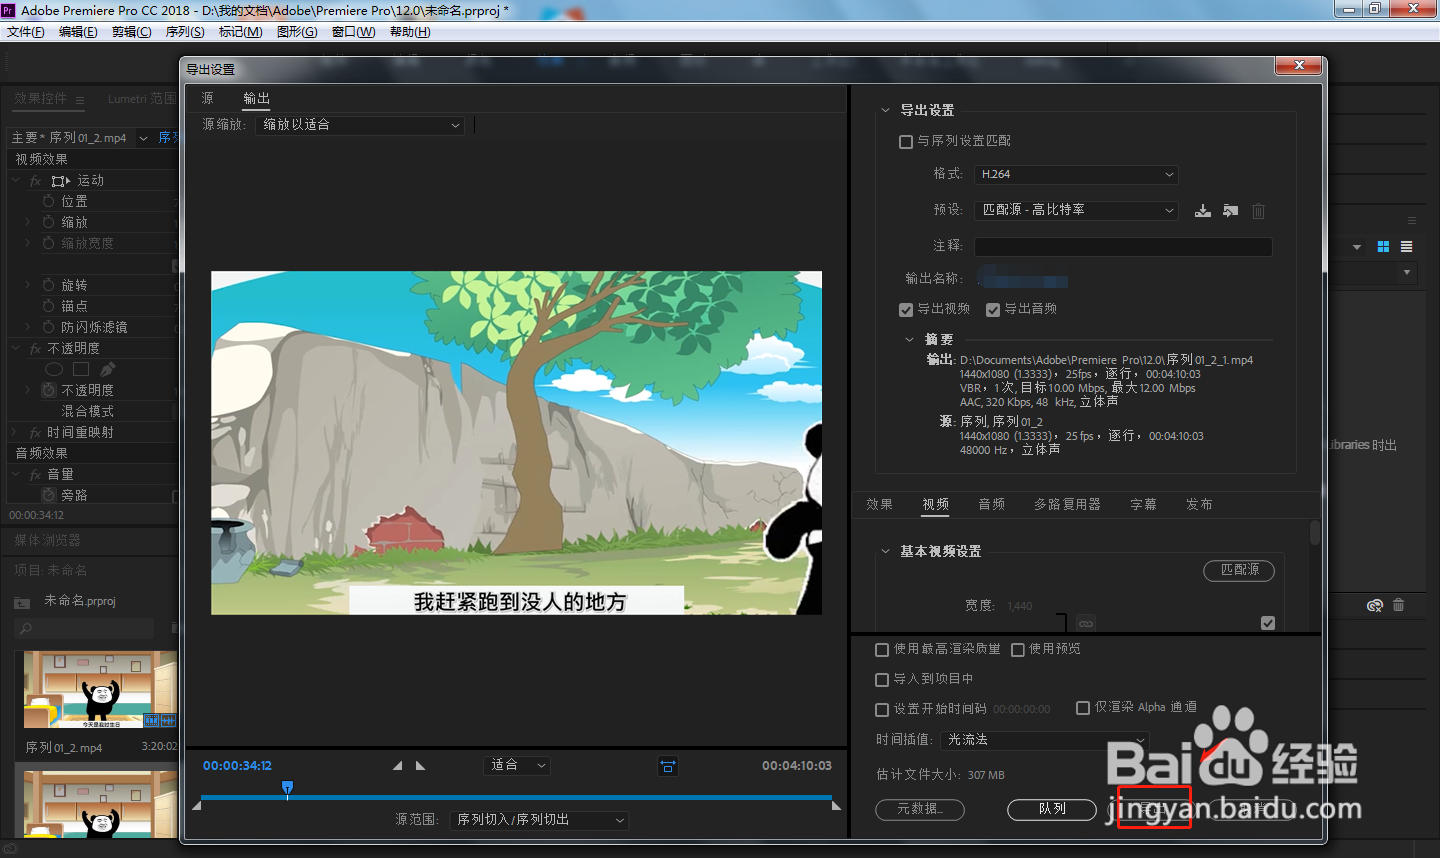
Task: Click the delete preset trash icon
Action: (x=1259, y=211)
